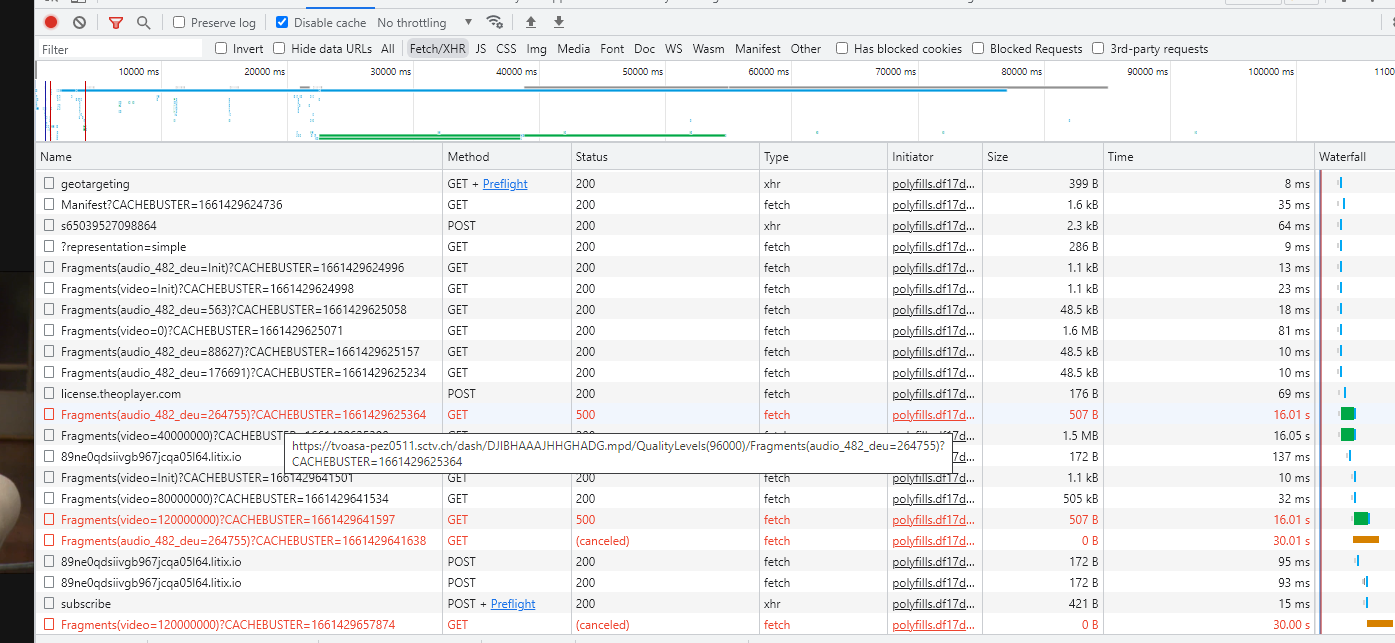Sort requests by the Status column header
1395x643 pixels.
click(591, 157)
